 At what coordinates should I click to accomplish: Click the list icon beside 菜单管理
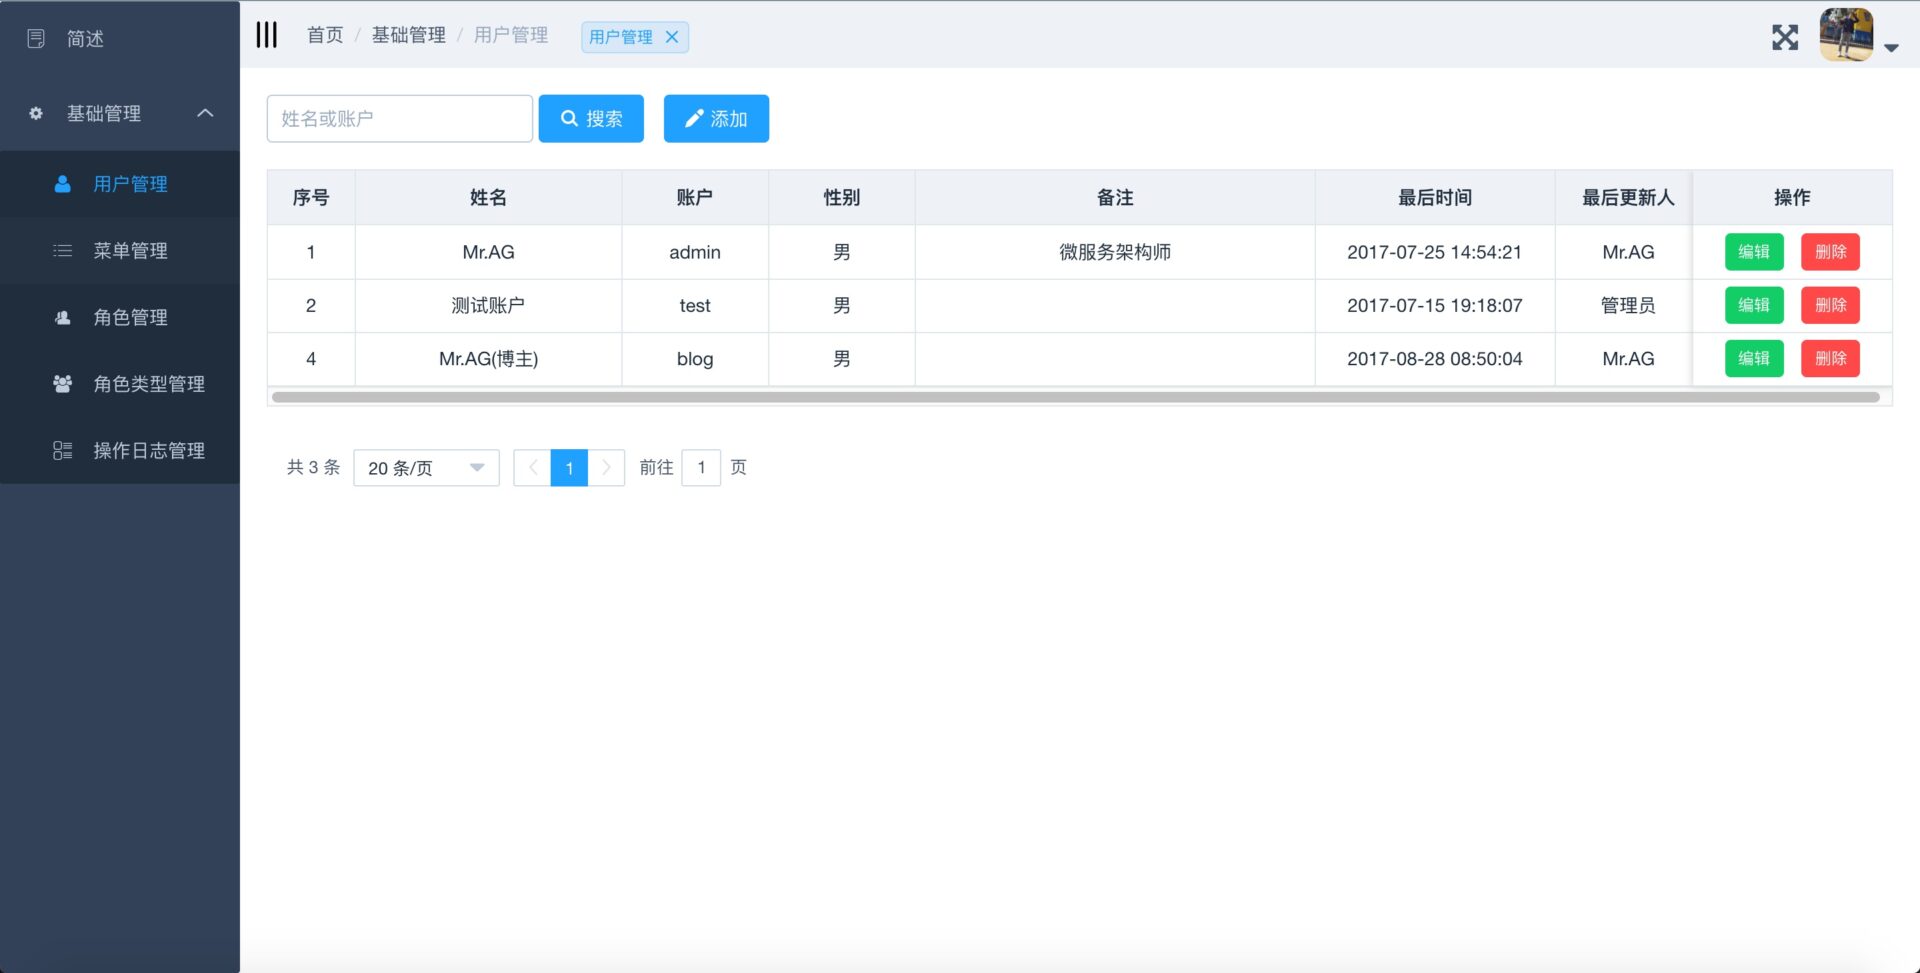pos(62,250)
